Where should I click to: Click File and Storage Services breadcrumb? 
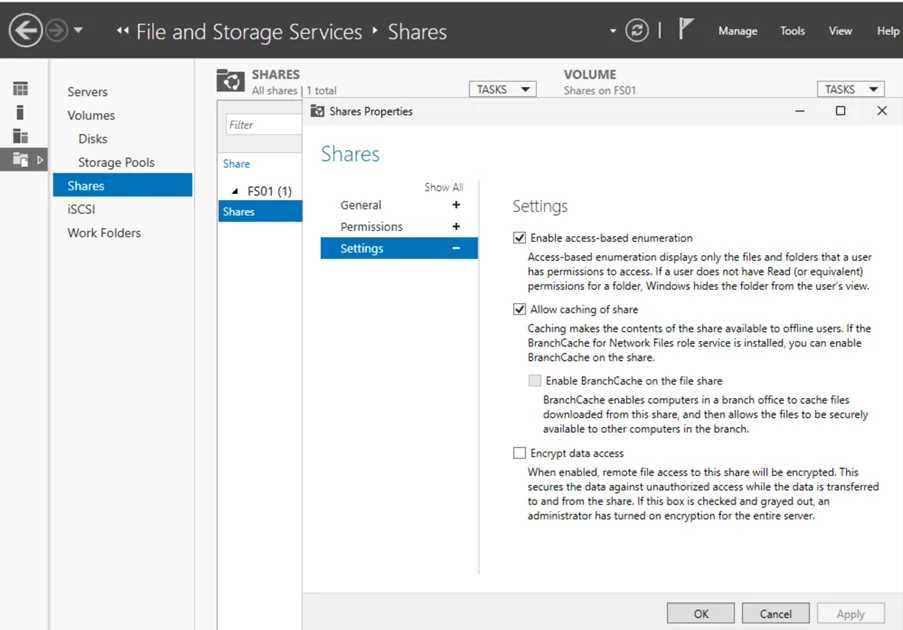click(249, 32)
